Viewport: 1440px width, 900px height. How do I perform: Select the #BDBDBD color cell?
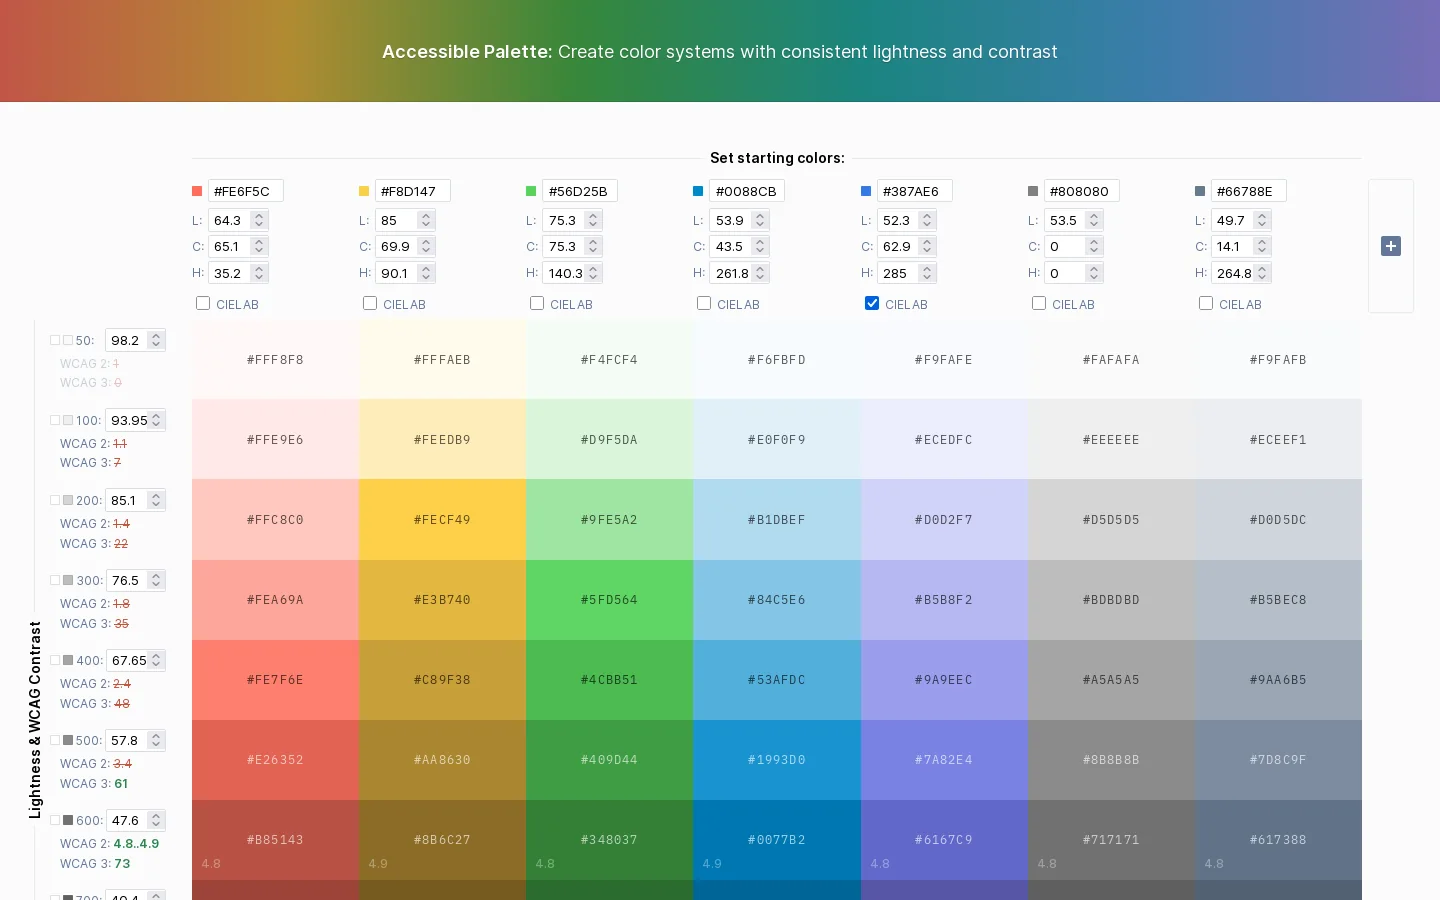[x=1111, y=600]
